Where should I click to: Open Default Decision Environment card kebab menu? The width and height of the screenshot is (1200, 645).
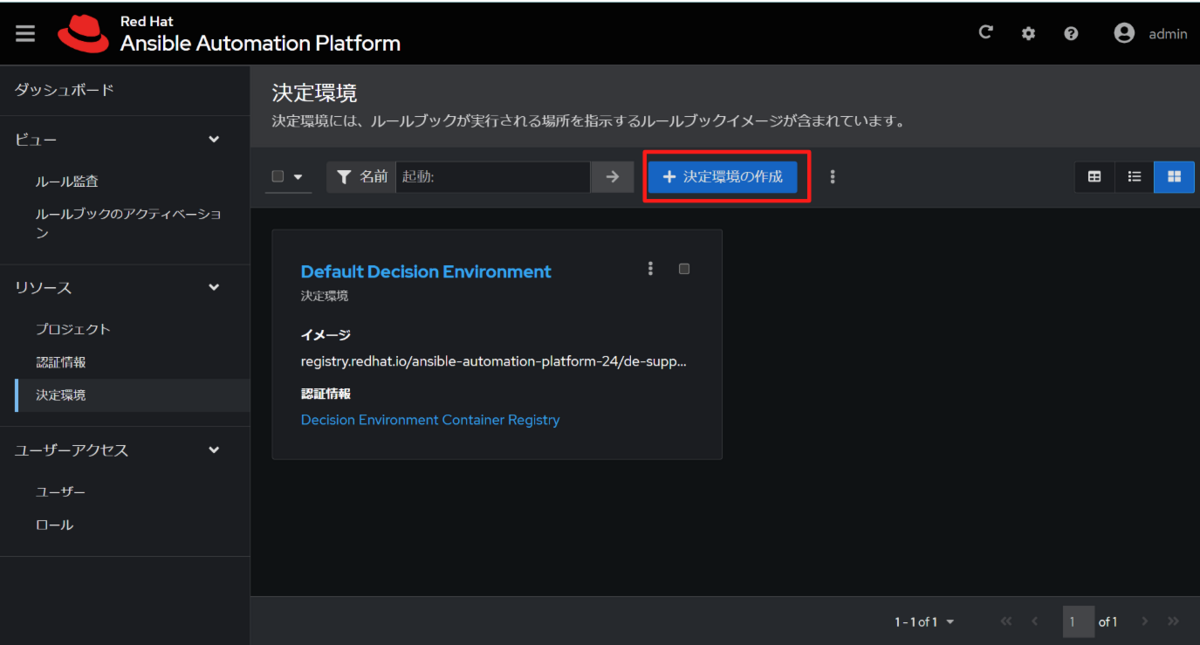(x=650, y=268)
